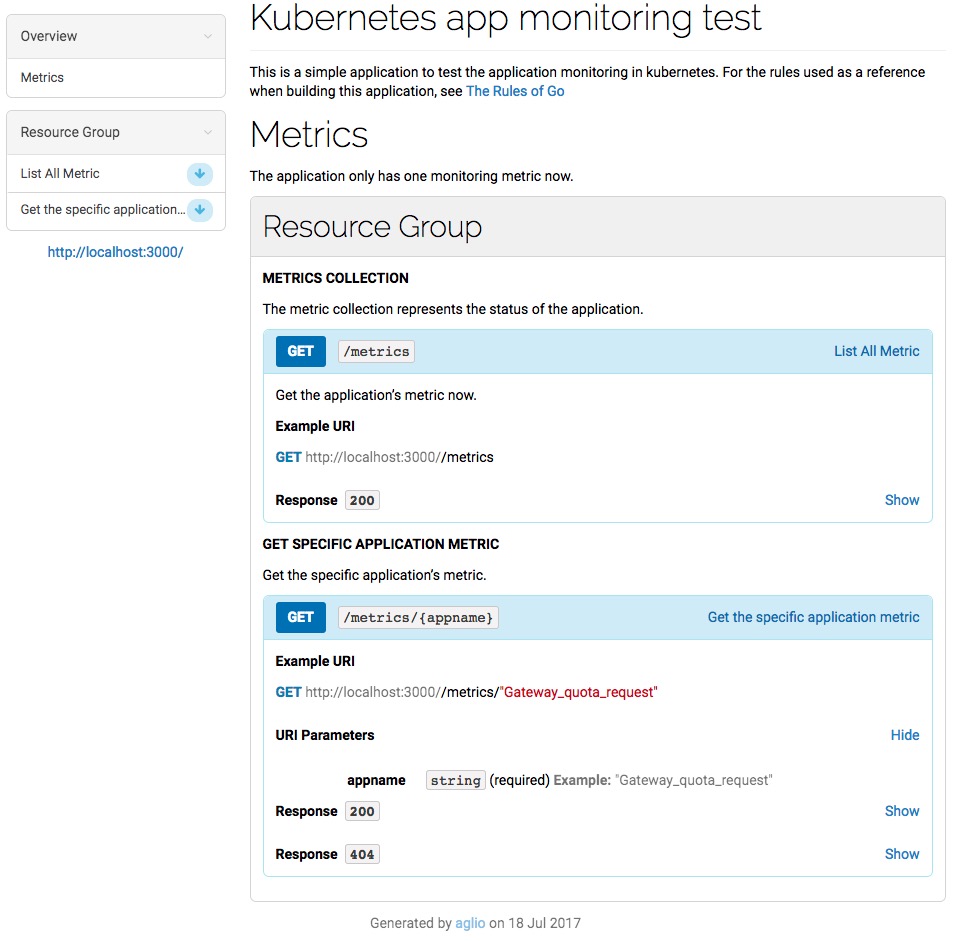The height and width of the screenshot is (941, 958).
Task: Show the Response 404 details
Action: (x=901, y=854)
